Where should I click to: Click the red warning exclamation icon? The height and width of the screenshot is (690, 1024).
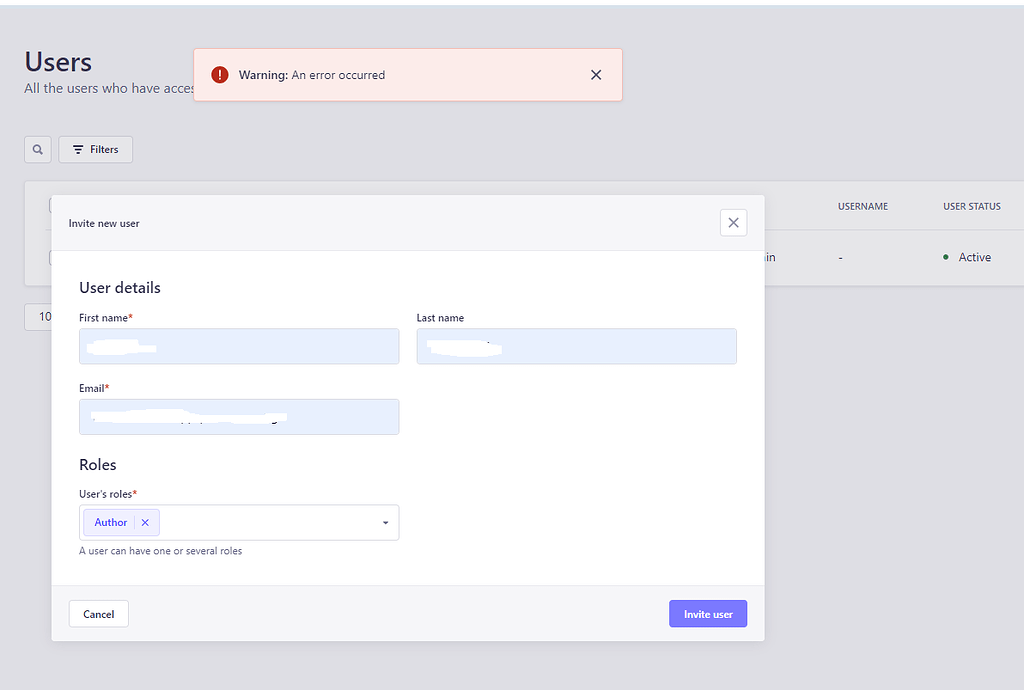click(x=220, y=74)
